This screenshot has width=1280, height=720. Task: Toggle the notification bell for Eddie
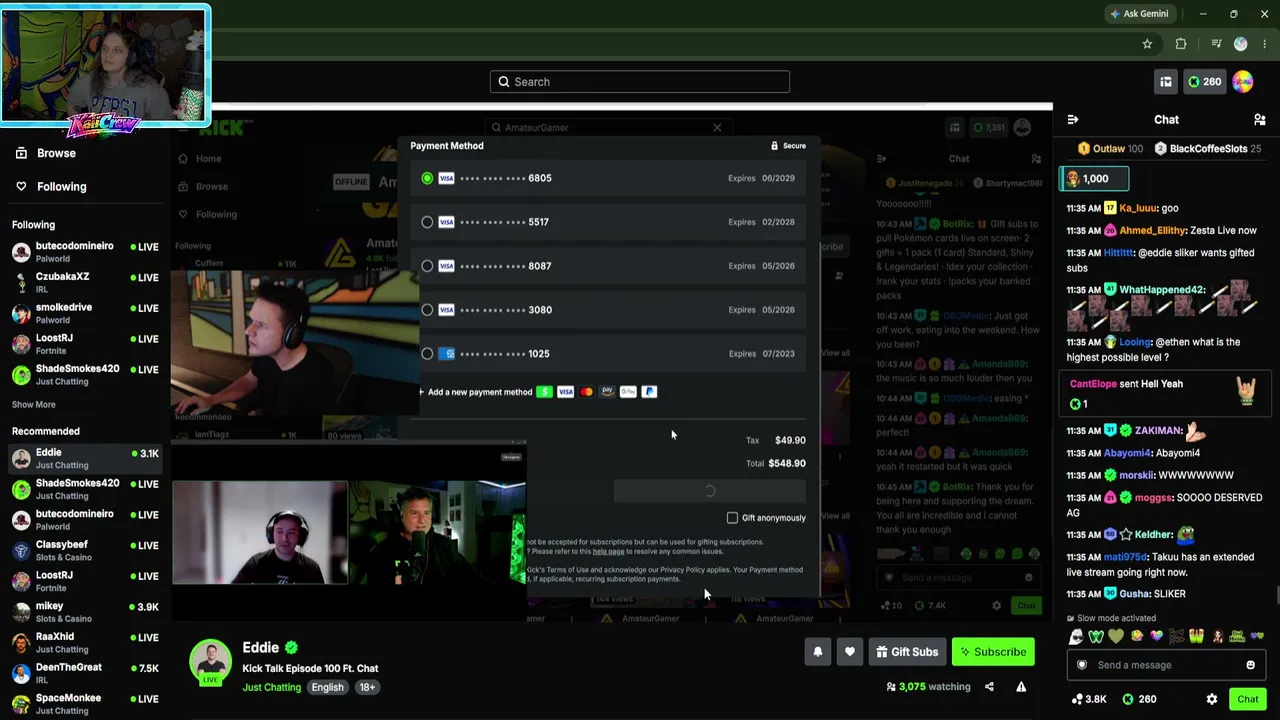tap(818, 652)
